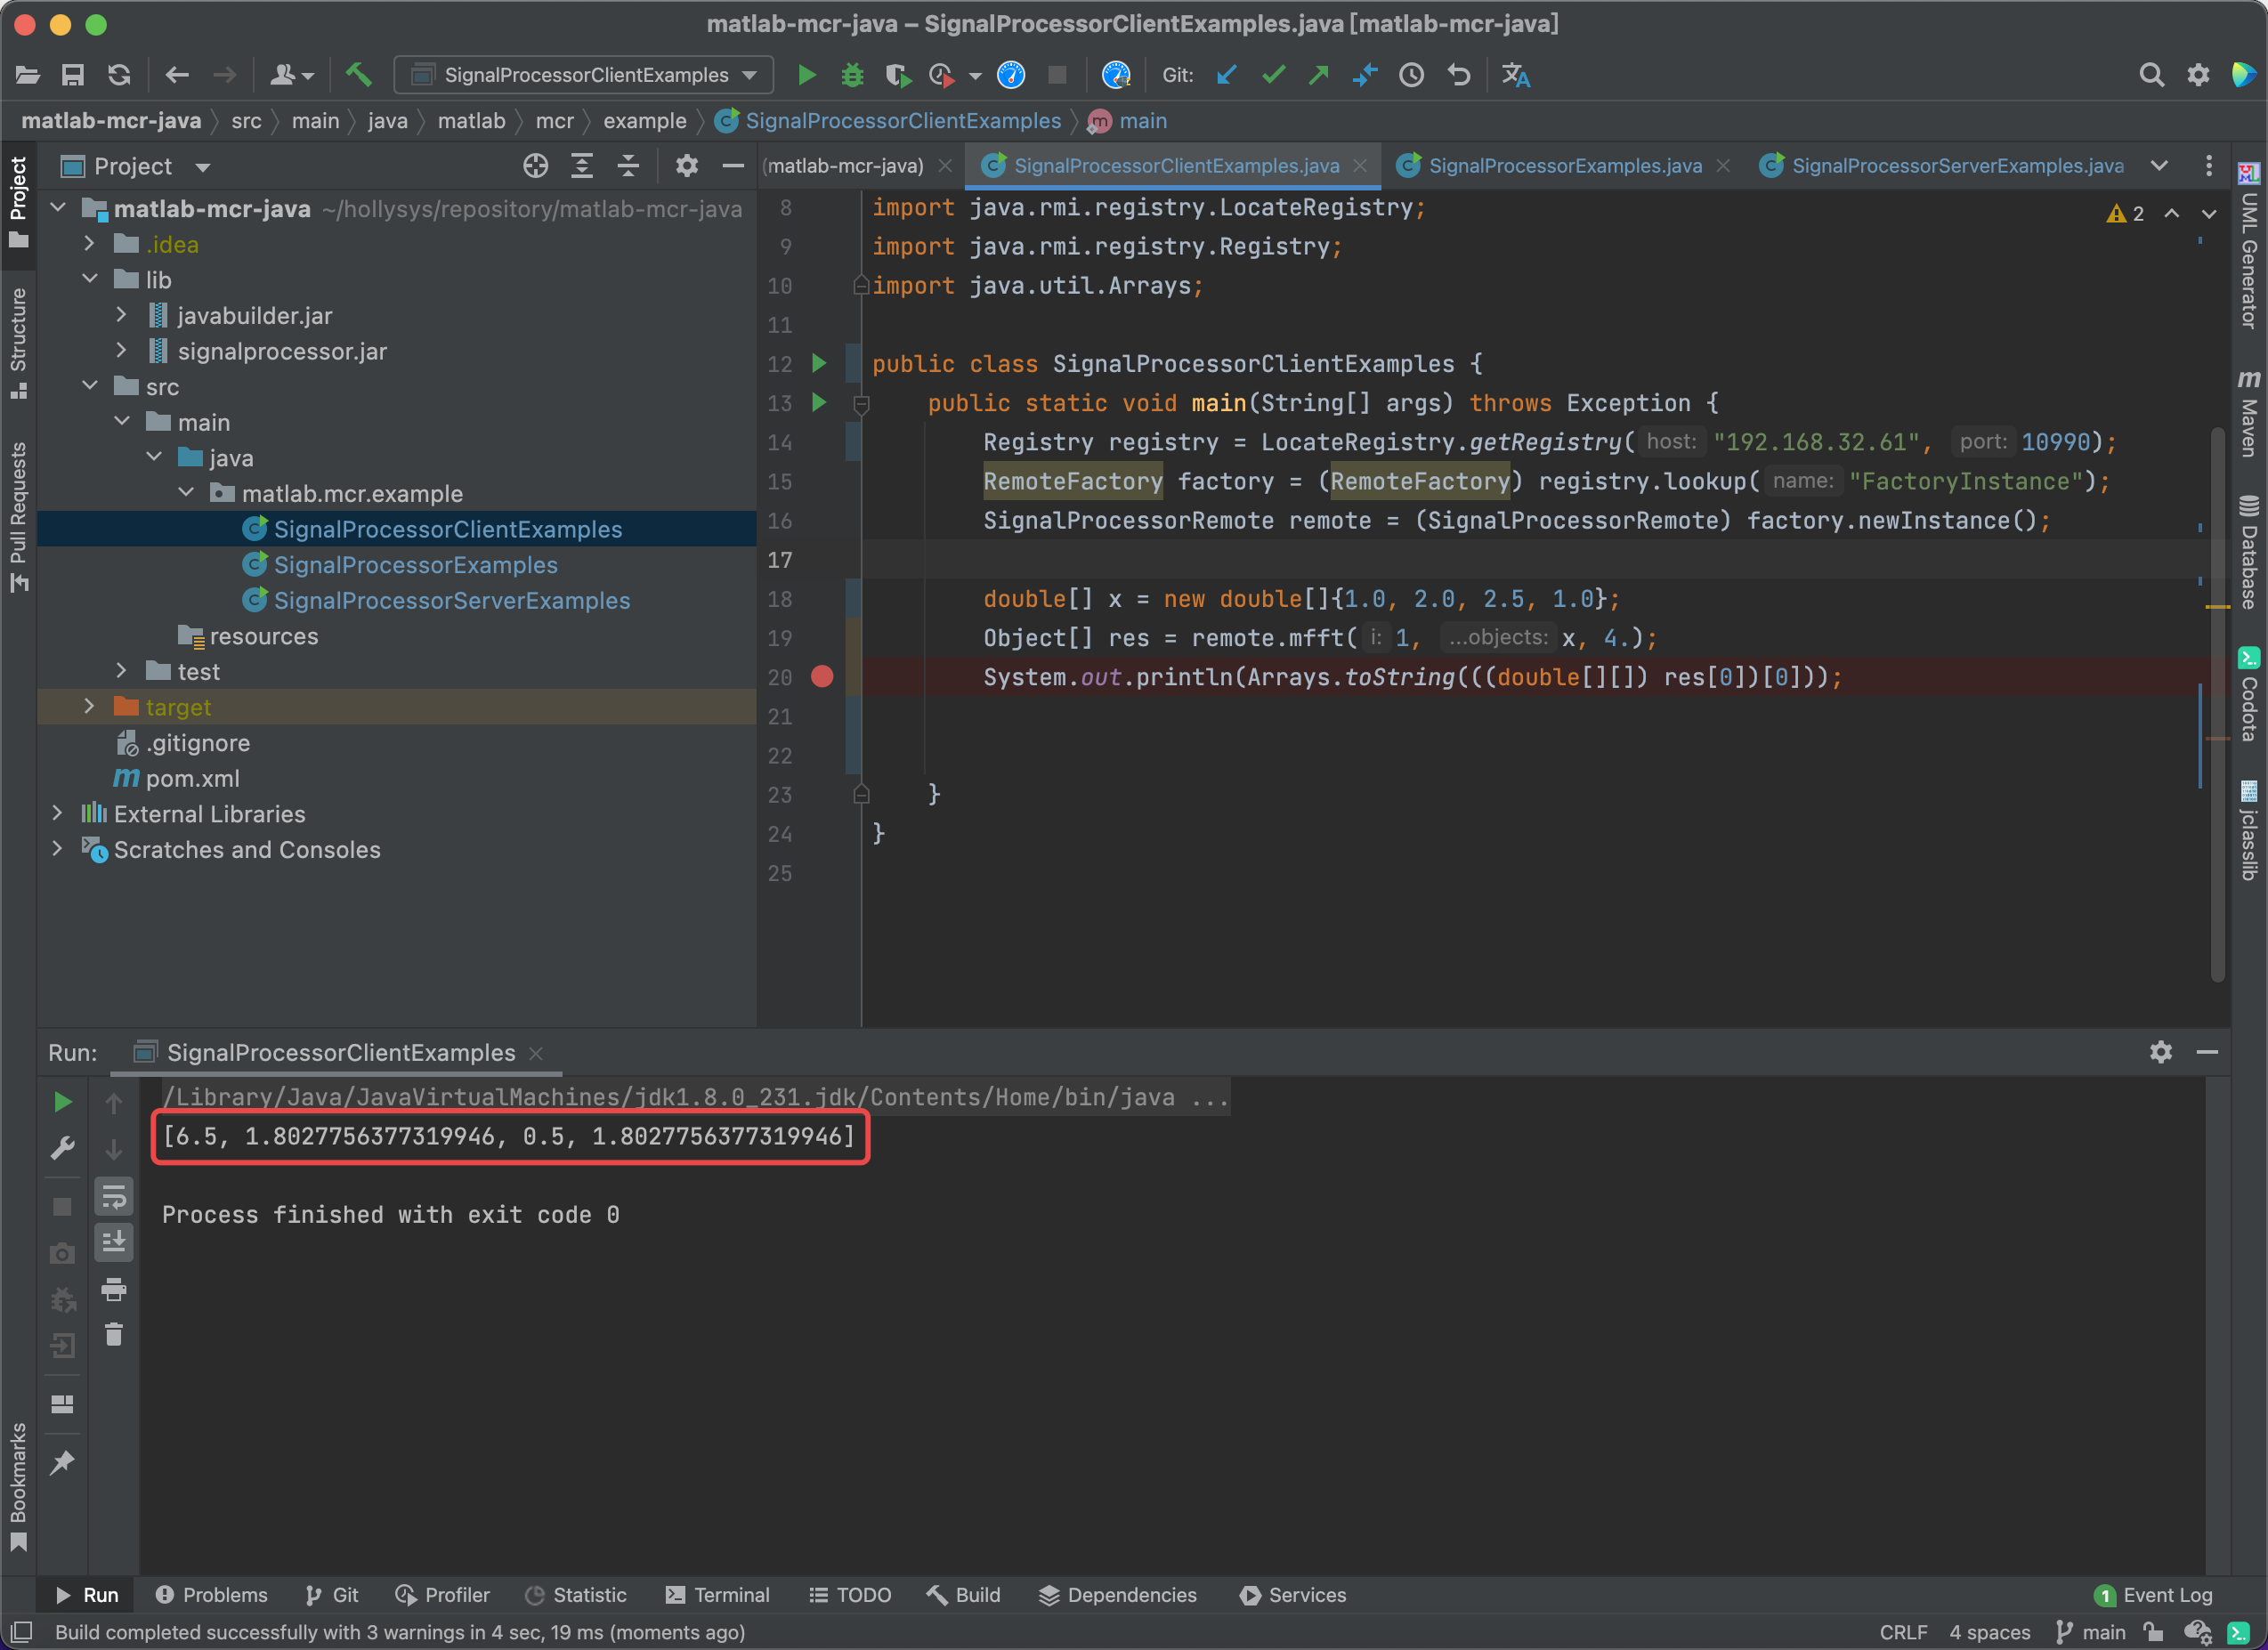
Task: Click 4 spaces indent setting
Action: click(x=1990, y=1633)
